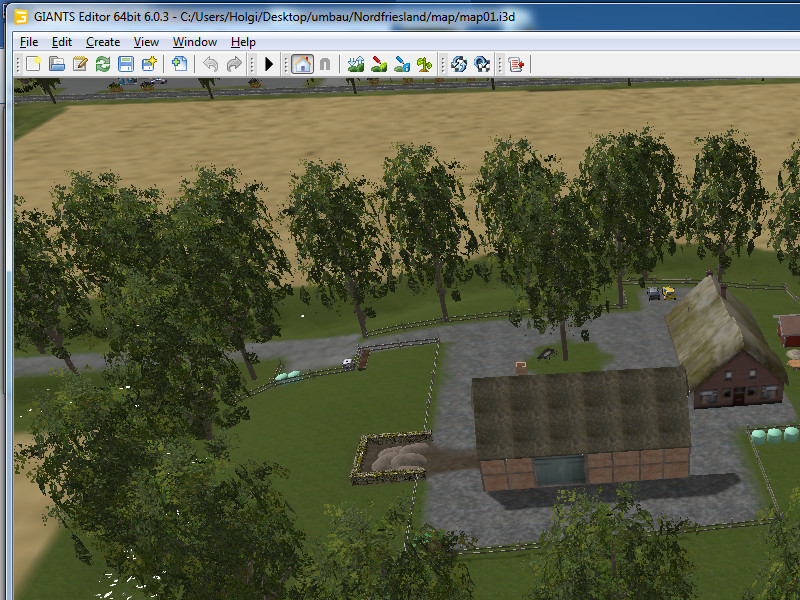This screenshot has height=600, width=800.
Task: Open the Edit menu
Action: coord(62,42)
